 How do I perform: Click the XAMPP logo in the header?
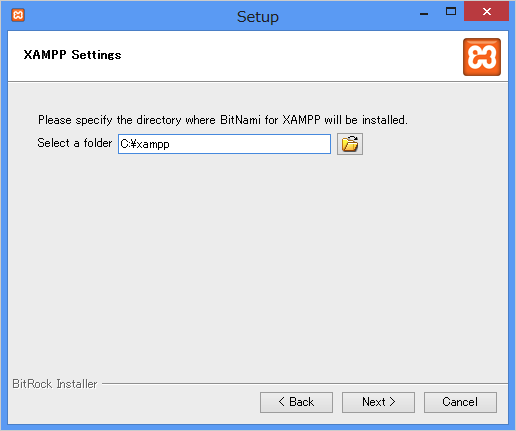[482, 57]
